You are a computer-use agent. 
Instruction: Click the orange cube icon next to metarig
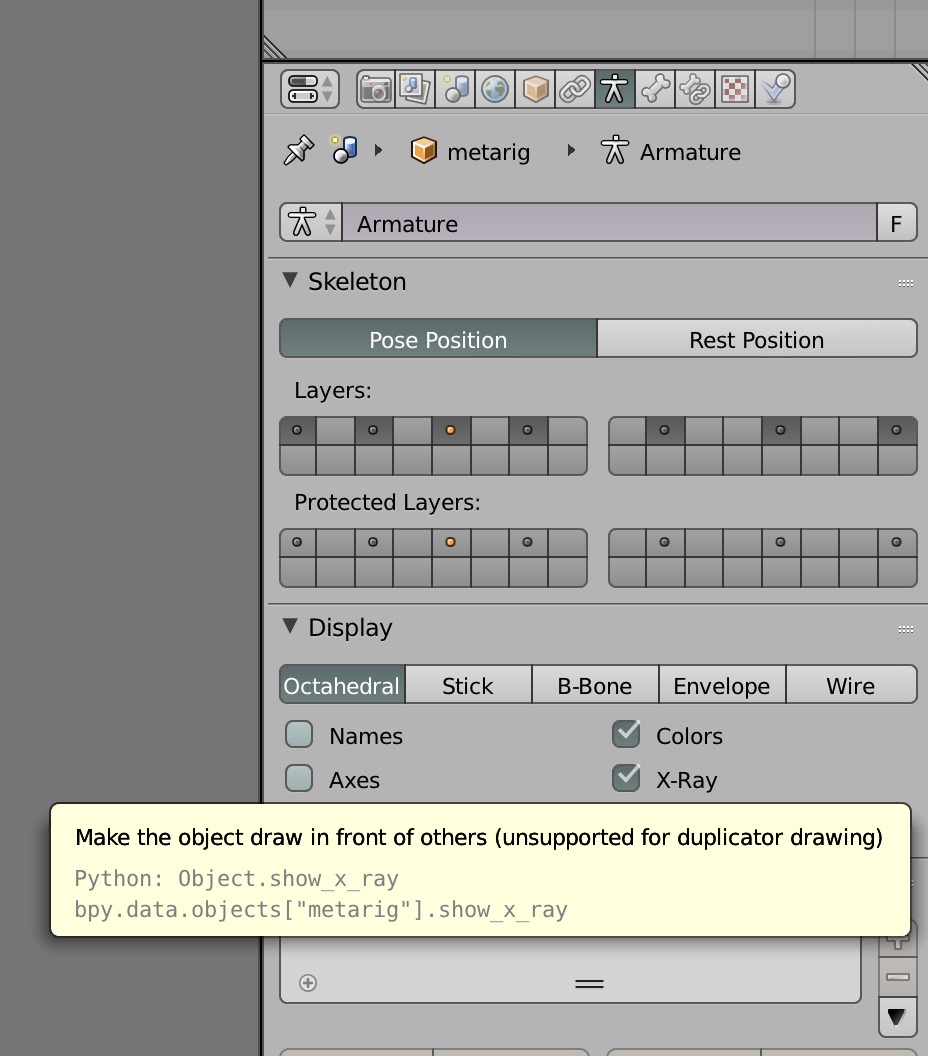pos(424,150)
